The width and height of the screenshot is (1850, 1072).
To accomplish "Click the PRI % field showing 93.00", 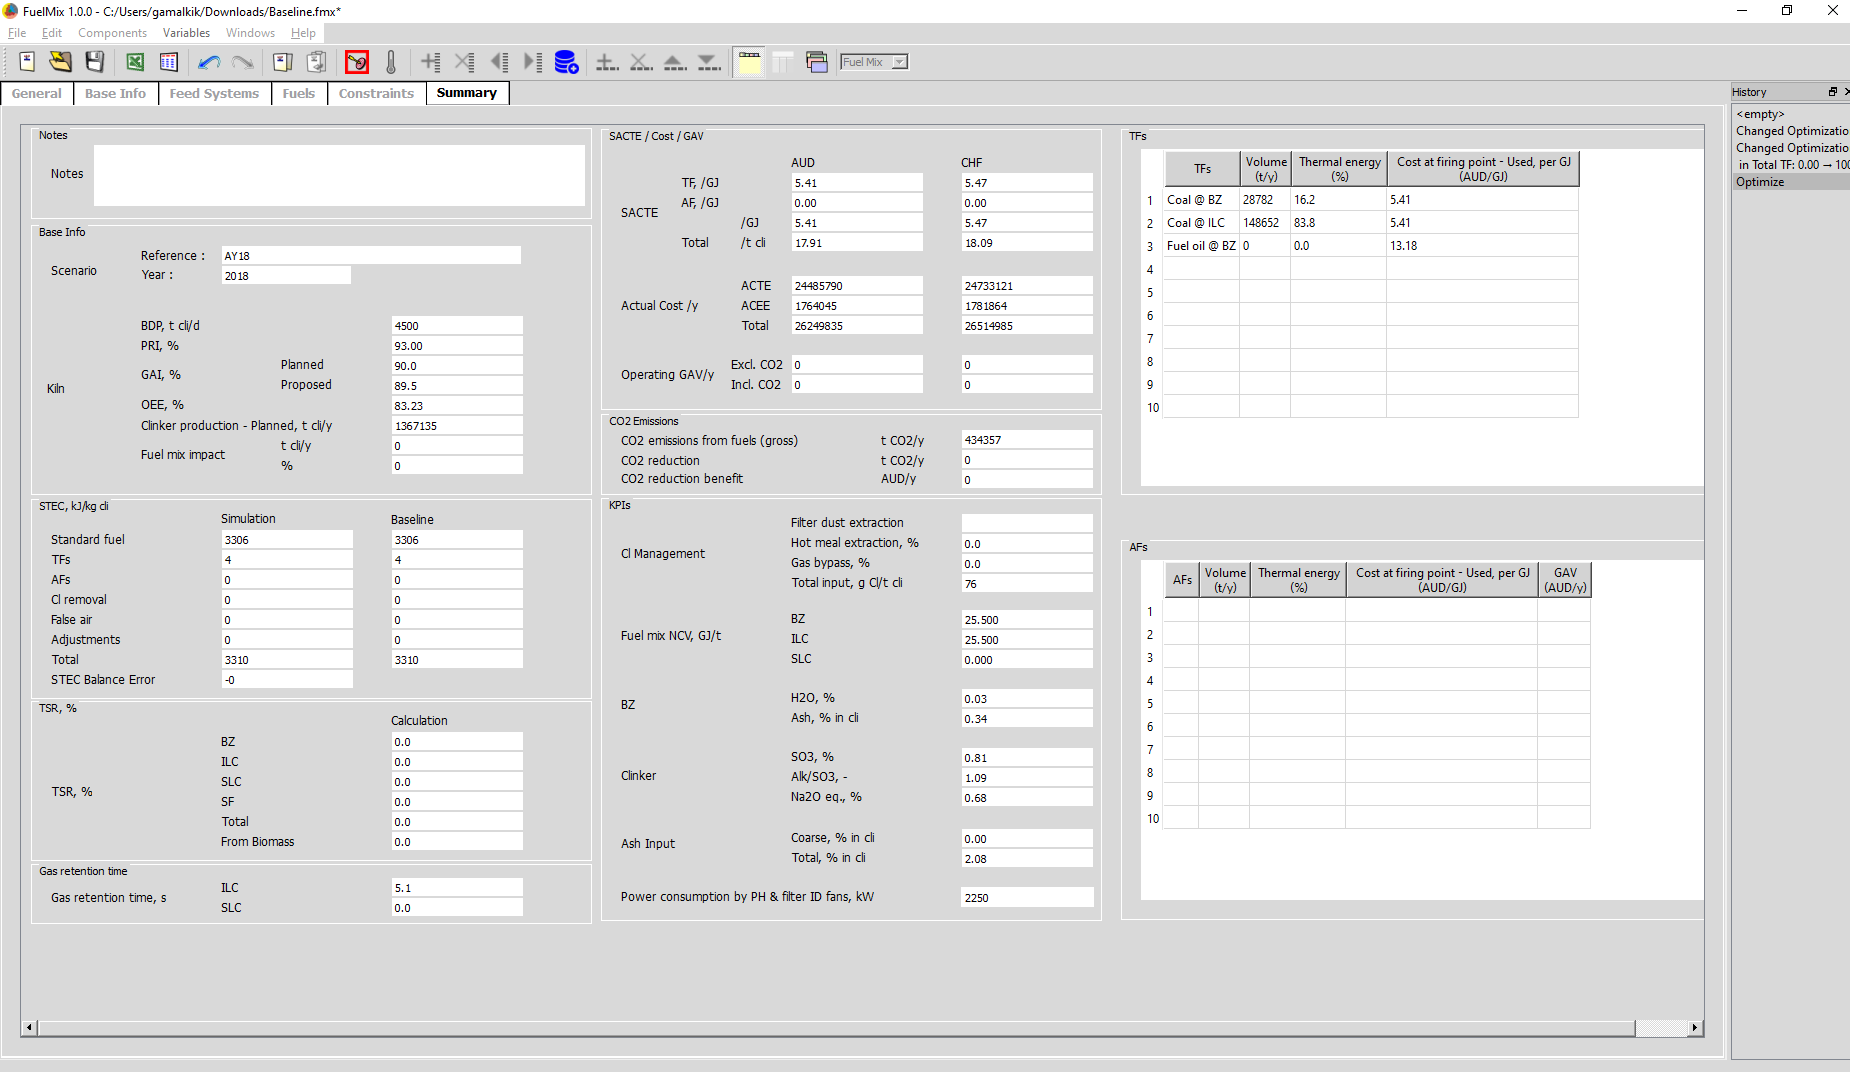I will click(457, 346).
